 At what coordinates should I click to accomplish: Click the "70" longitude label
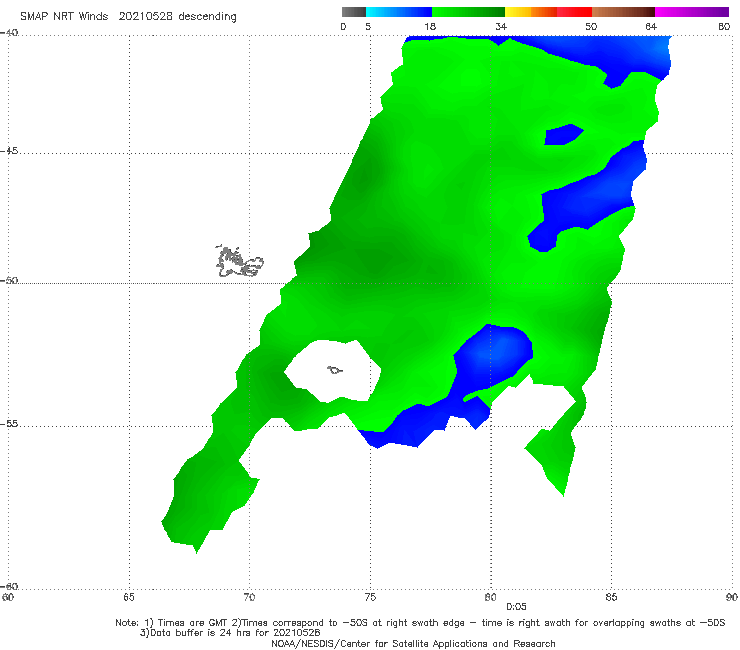pos(249,597)
